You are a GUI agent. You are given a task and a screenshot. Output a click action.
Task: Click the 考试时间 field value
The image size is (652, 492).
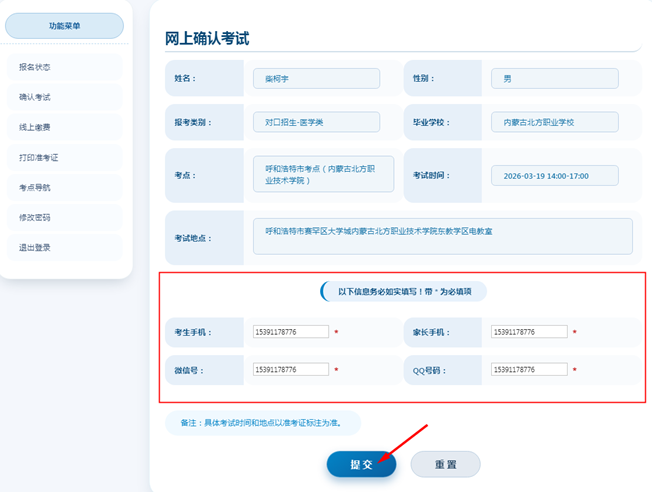(554, 175)
